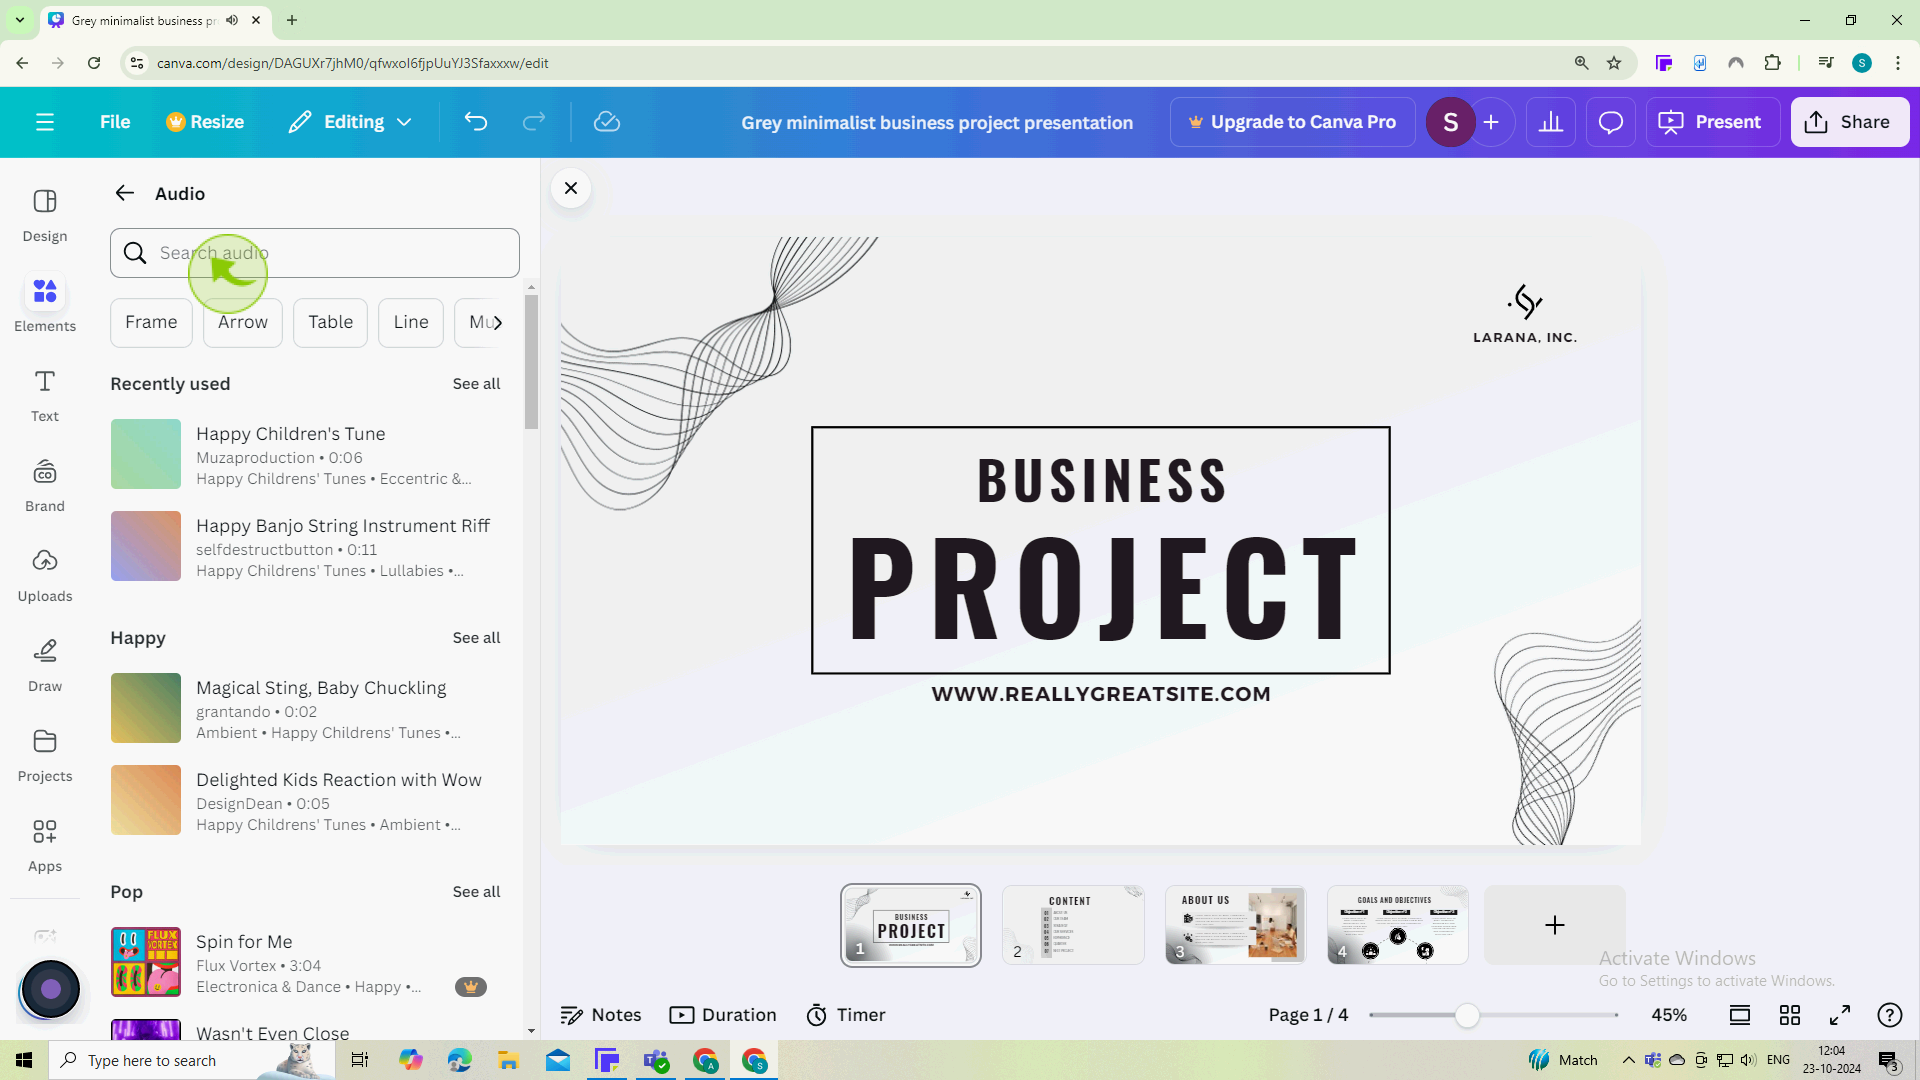Close the side panel with X button
1920x1080 pixels.
[571, 188]
